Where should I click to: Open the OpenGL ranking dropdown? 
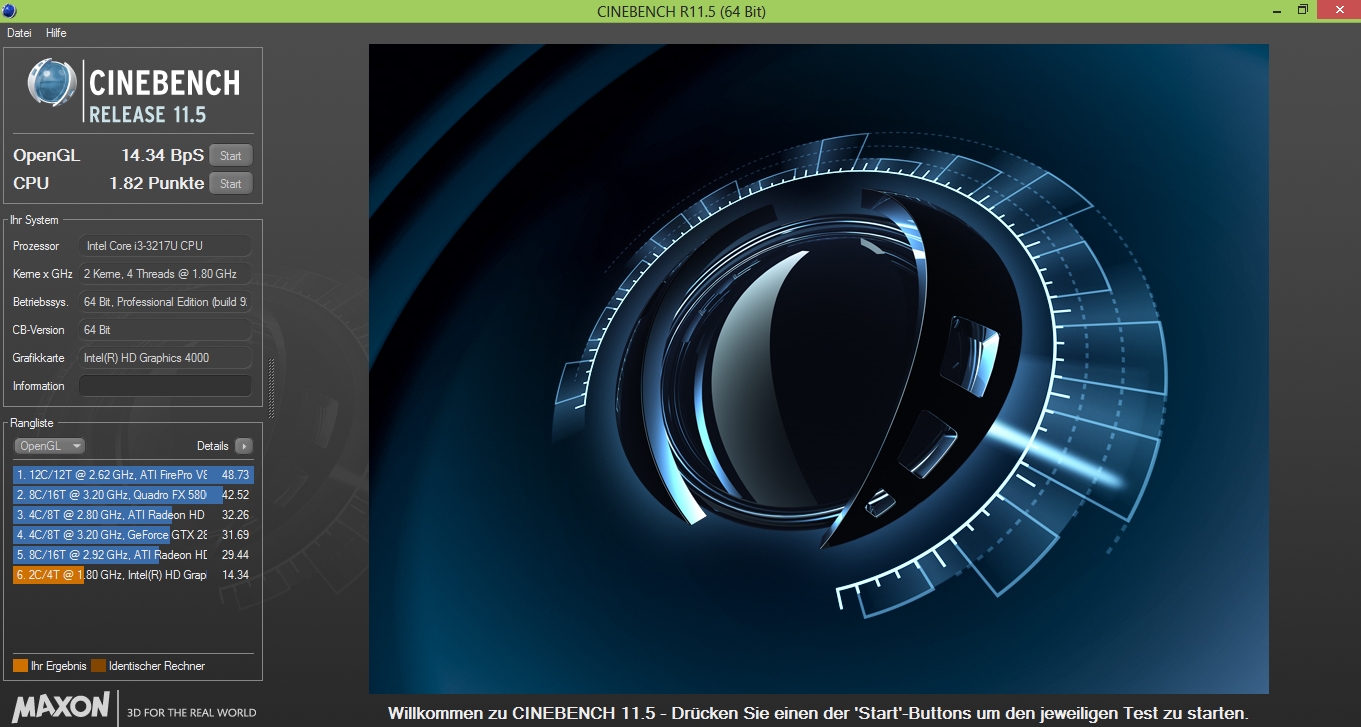tap(49, 446)
